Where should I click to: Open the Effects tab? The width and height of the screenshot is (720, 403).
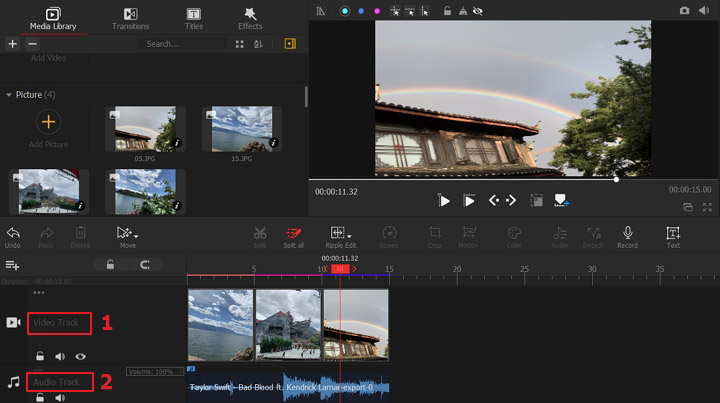(250, 18)
